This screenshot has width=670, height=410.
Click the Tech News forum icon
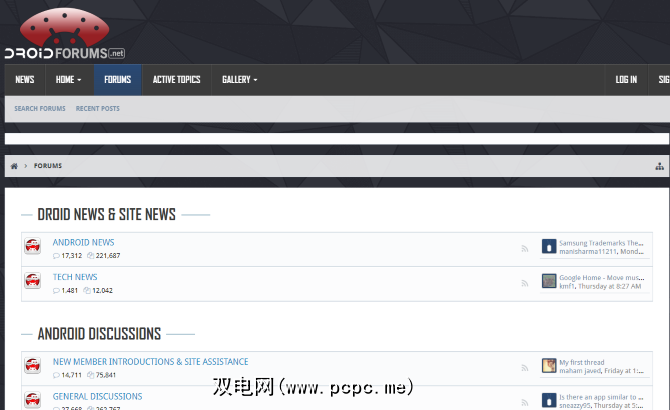(32, 281)
